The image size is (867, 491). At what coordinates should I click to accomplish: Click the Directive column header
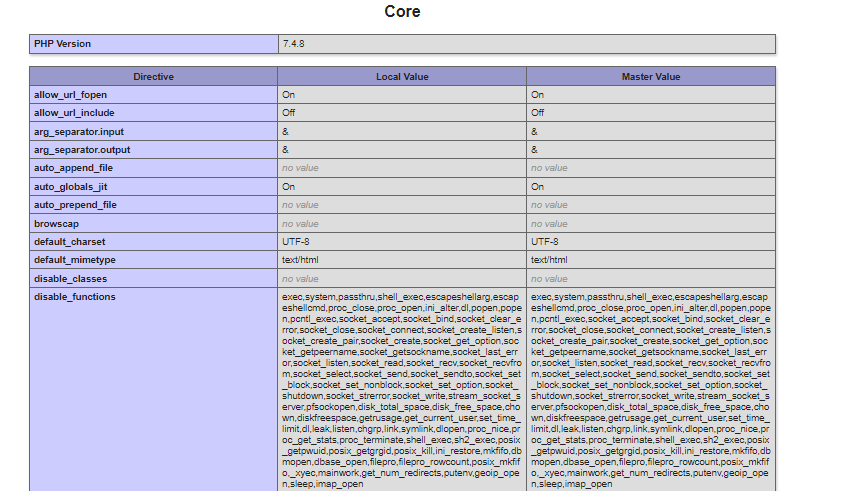pos(153,76)
